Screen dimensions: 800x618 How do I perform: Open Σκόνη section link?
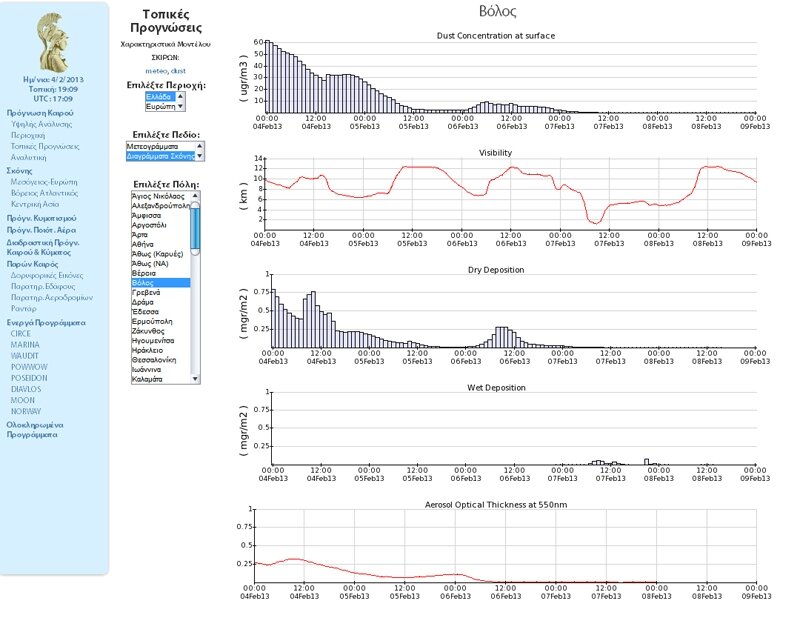coord(19,171)
